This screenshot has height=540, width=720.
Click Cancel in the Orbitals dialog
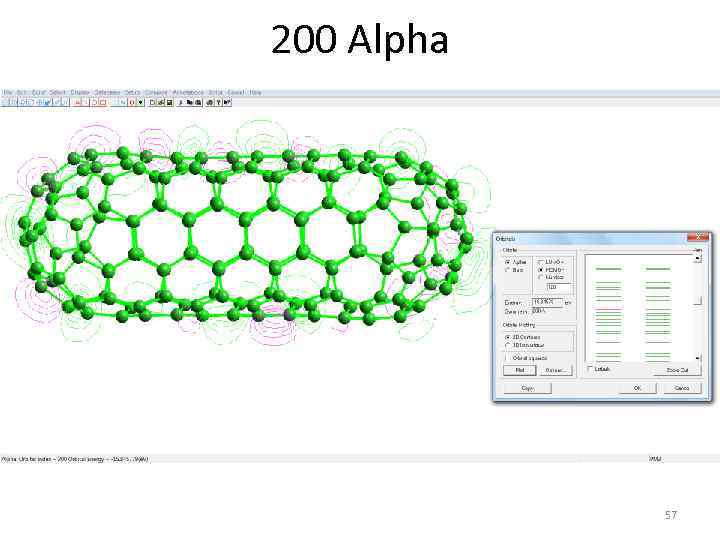click(x=682, y=388)
